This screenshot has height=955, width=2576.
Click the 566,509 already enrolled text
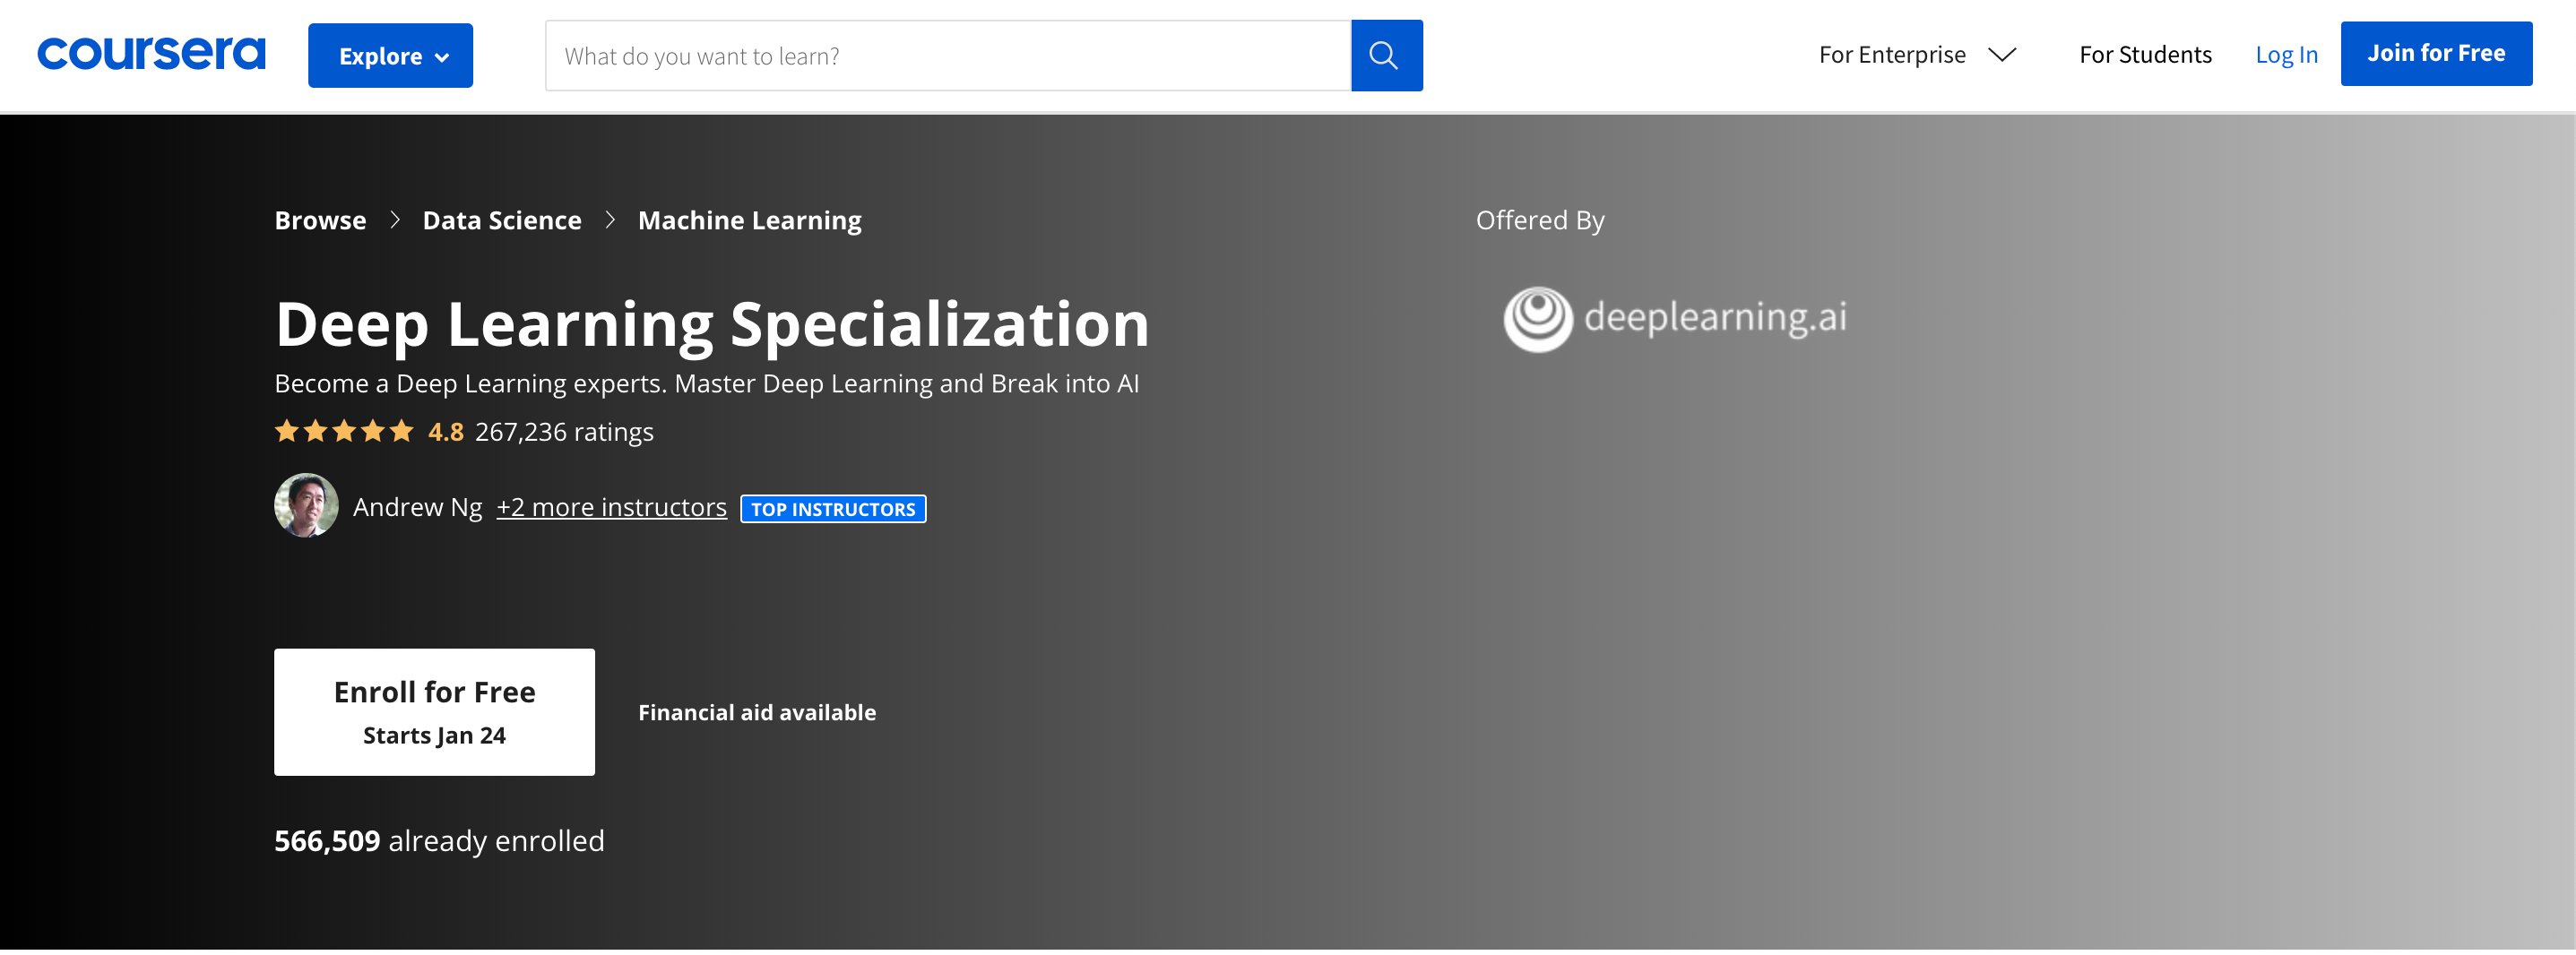coord(439,841)
